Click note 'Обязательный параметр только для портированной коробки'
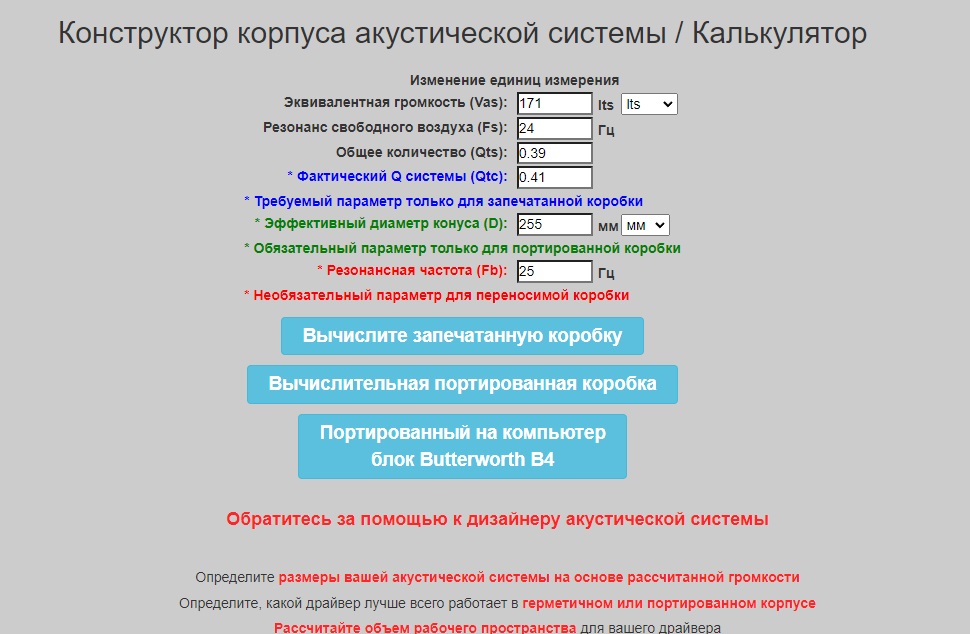The width and height of the screenshot is (970, 634). pyautogui.click(x=467, y=248)
